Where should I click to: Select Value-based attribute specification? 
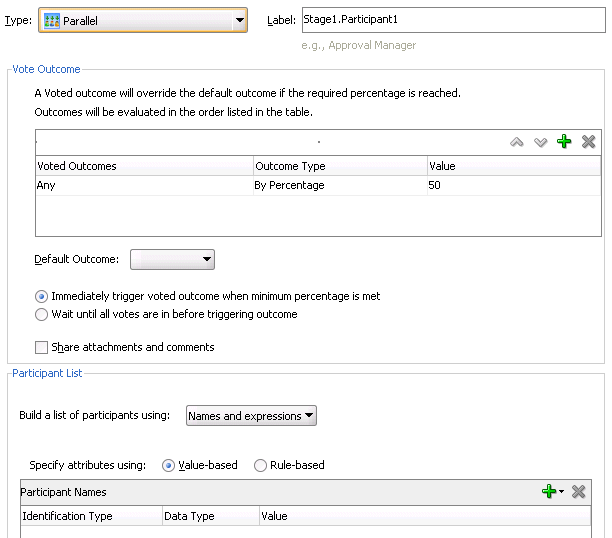pyautogui.click(x=168, y=465)
